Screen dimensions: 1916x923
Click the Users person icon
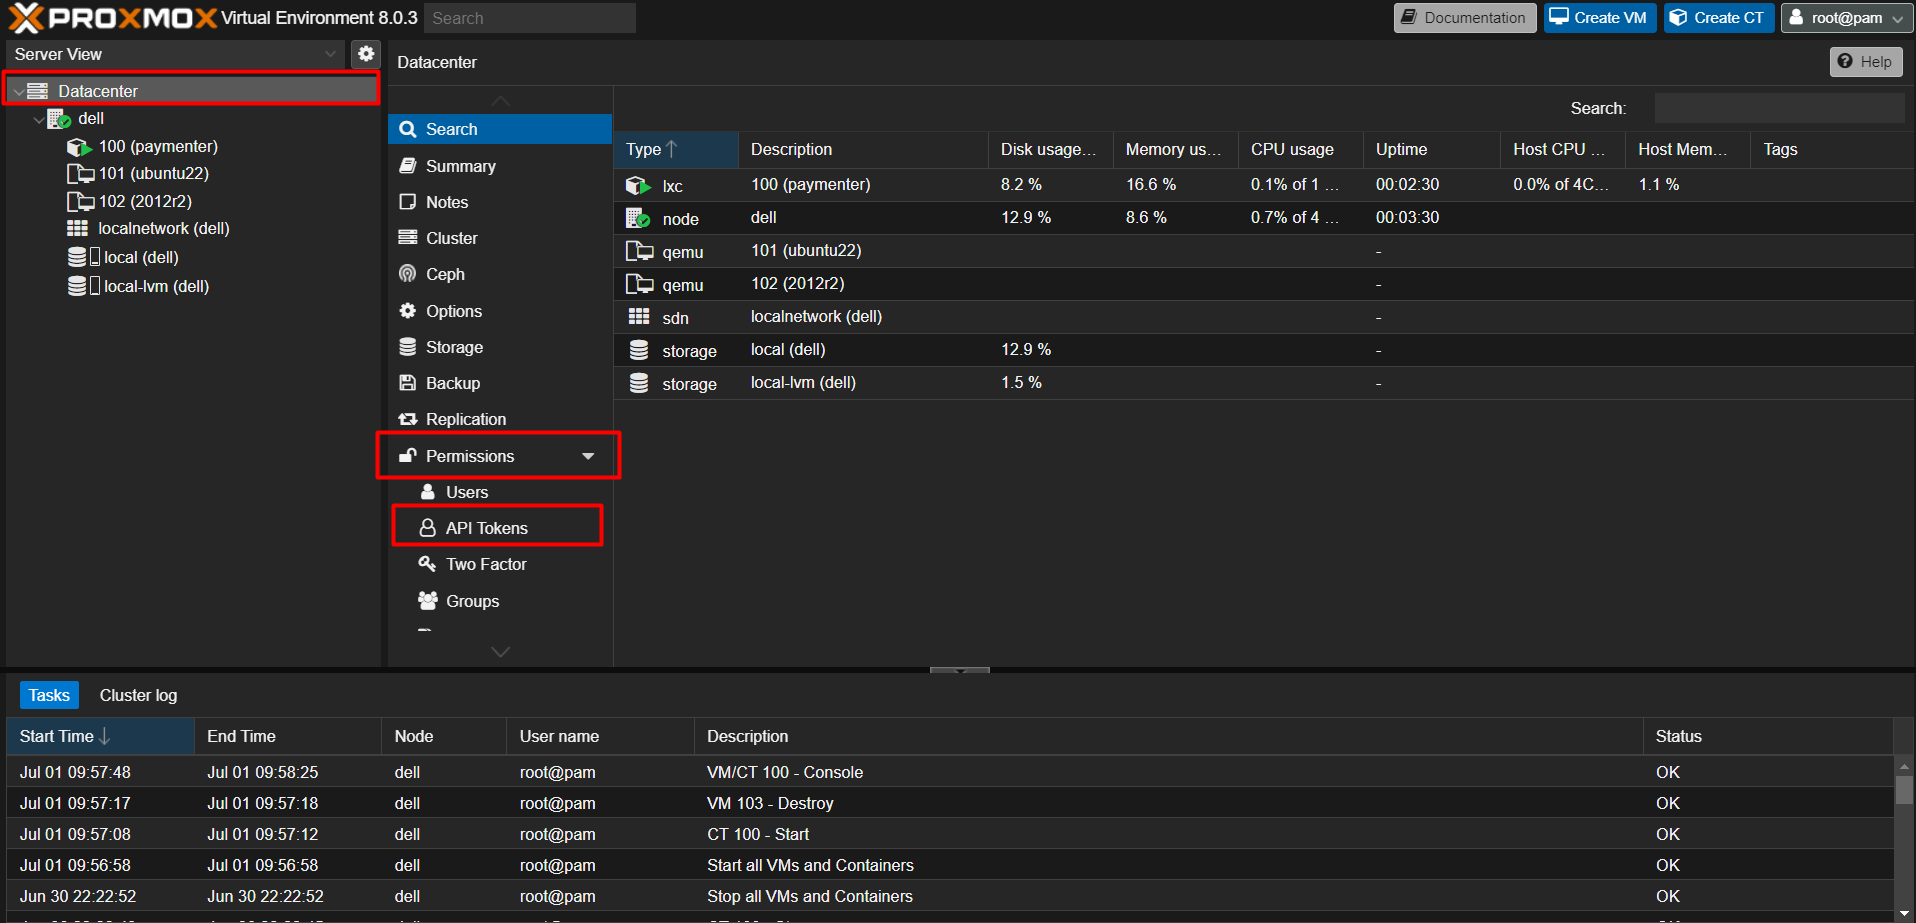click(427, 492)
